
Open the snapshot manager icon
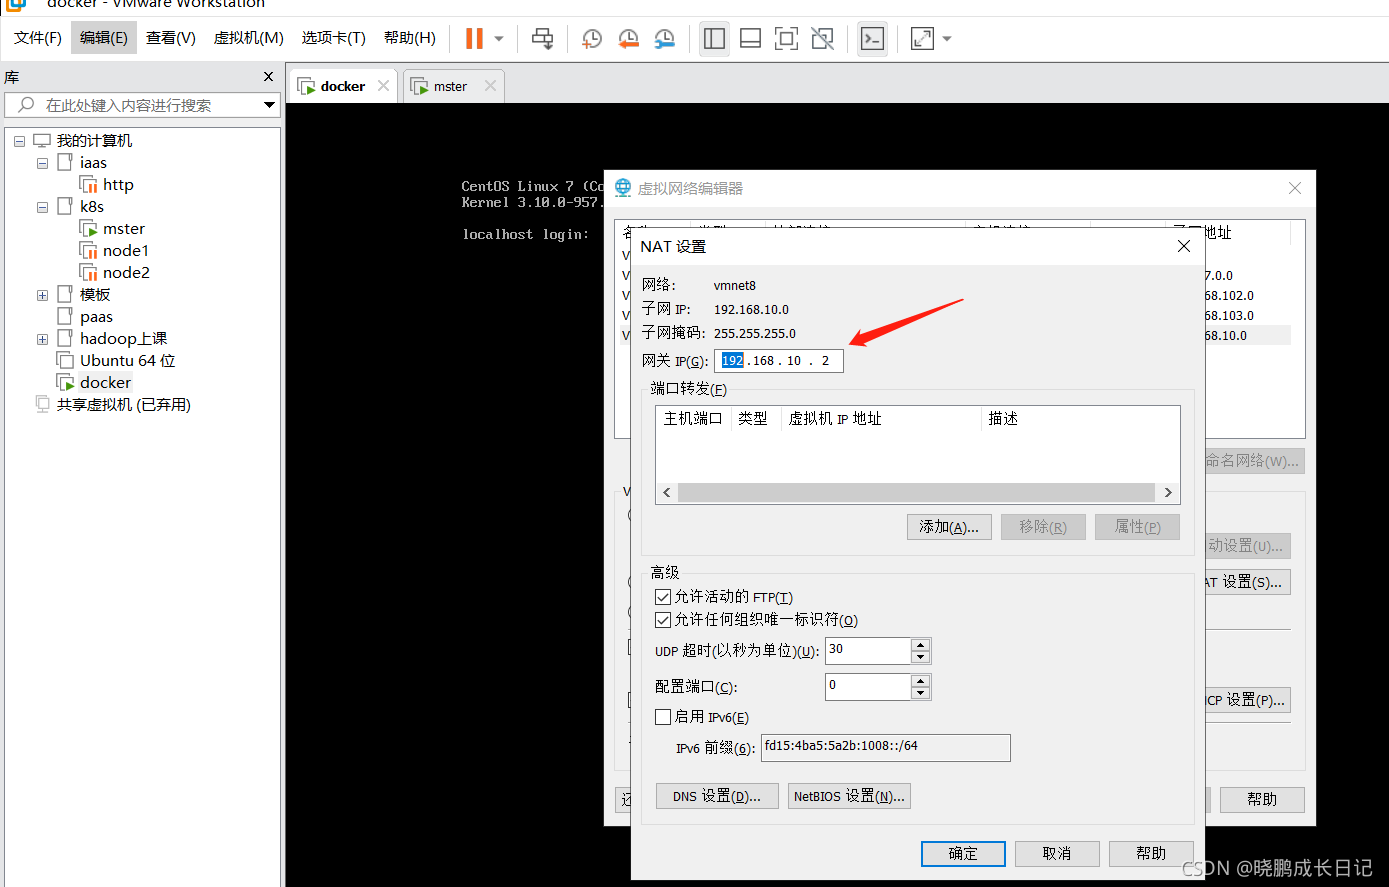coord(664,38)
